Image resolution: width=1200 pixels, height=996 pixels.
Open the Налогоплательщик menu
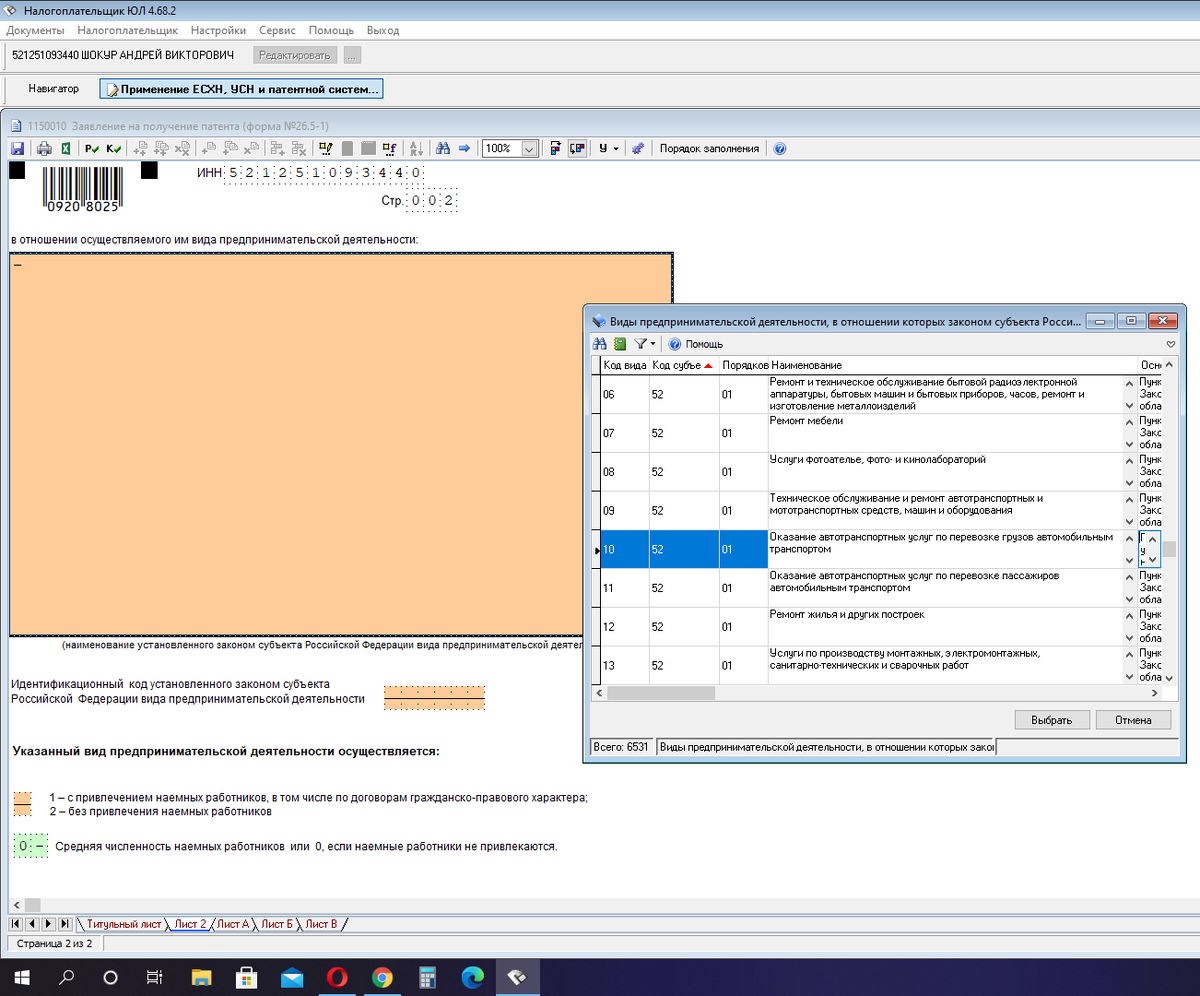127,30
